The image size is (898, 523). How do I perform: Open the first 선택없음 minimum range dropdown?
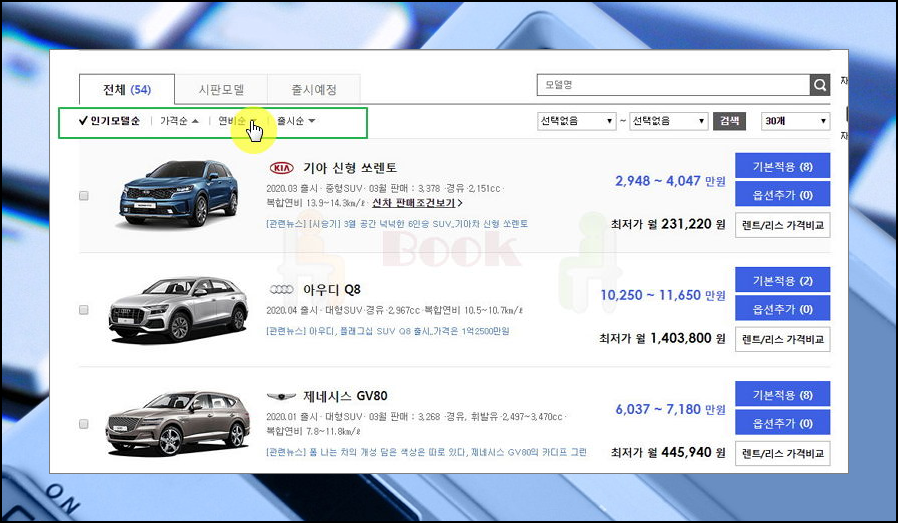tap(577, 121)
